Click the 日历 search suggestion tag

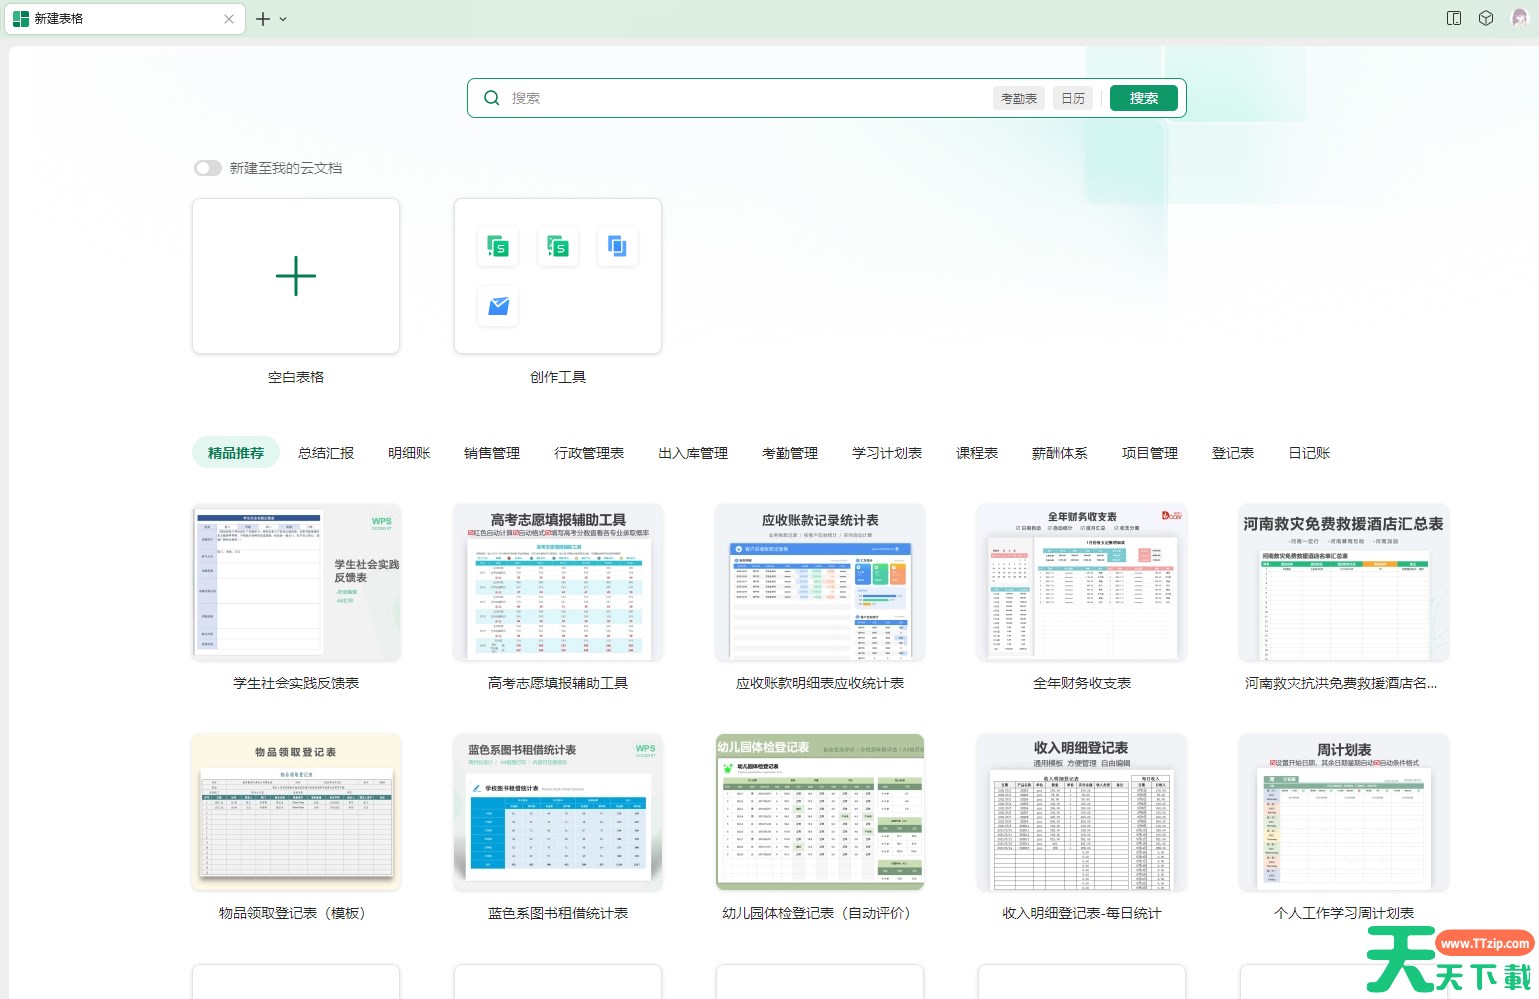1072,98
